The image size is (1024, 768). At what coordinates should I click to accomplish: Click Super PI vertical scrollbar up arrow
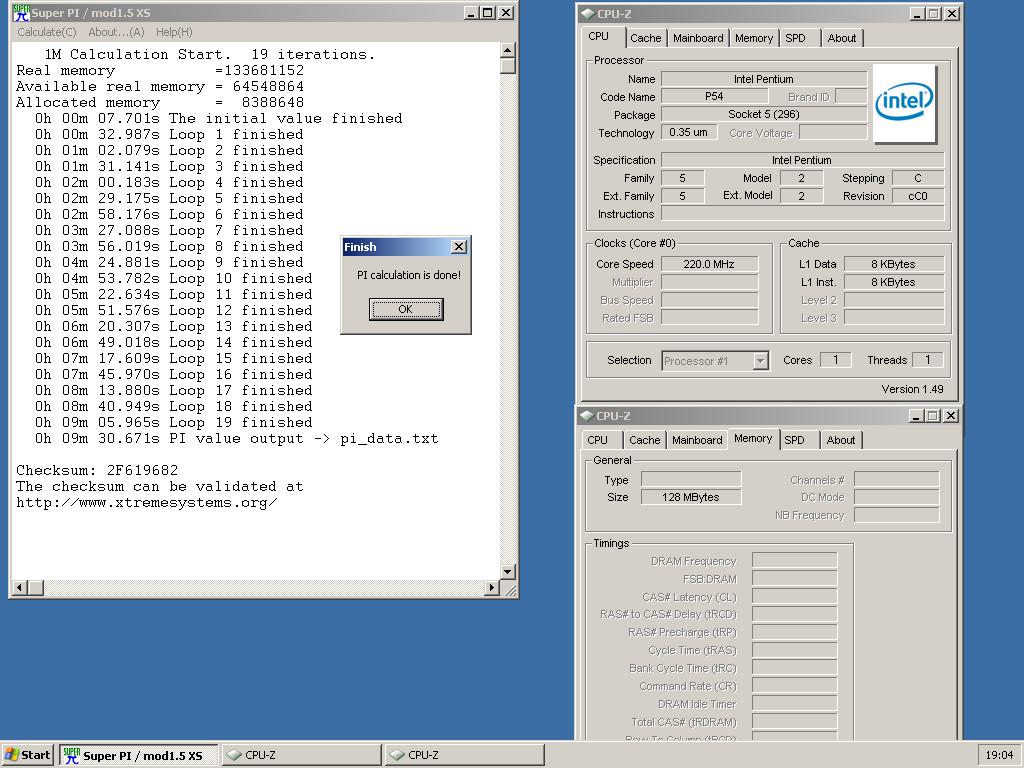[x=508, y=50]
